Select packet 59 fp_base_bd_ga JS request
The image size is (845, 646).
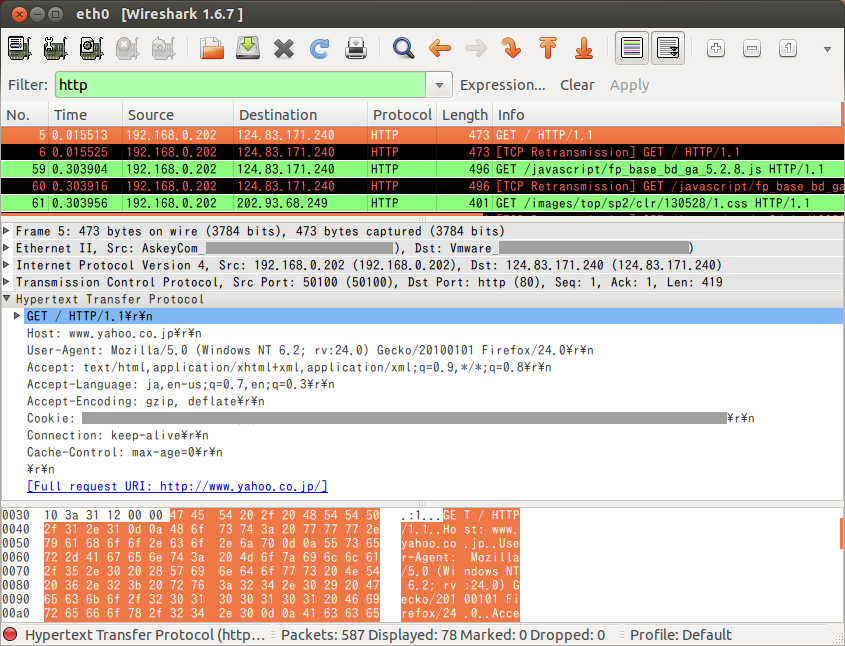[422, 169]
